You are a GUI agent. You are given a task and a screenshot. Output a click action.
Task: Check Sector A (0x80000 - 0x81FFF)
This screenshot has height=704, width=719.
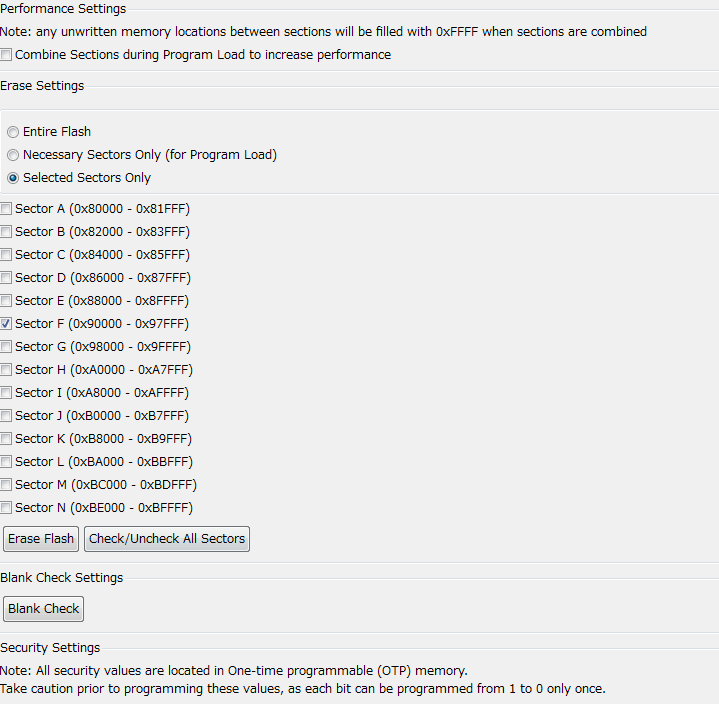(7, 209)
